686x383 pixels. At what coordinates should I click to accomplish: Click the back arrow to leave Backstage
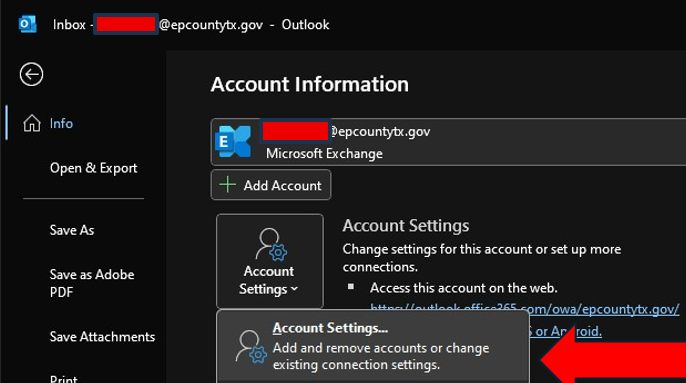(31, 74)
